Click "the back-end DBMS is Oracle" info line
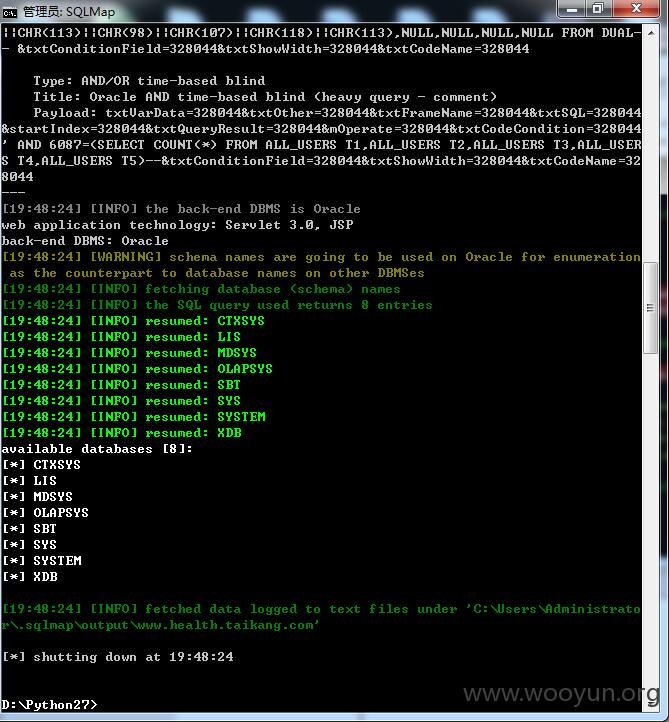This screenshot has height=722, width=669. (181, 209)
